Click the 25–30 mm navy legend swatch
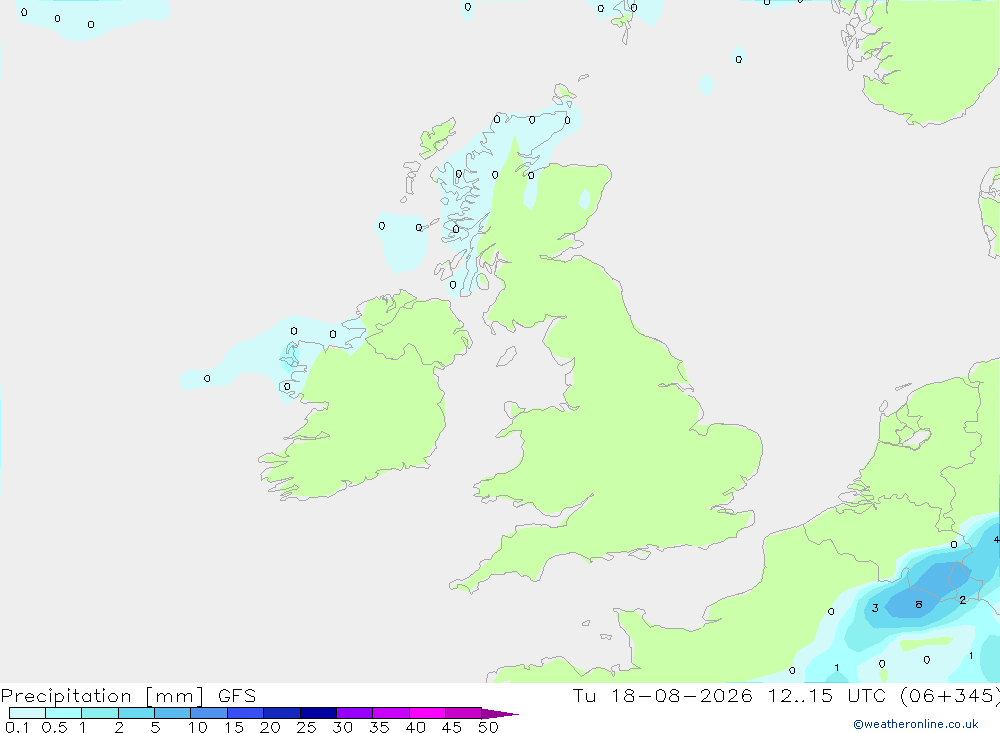Screen dimensions: 1000x733 coord(318,713)
